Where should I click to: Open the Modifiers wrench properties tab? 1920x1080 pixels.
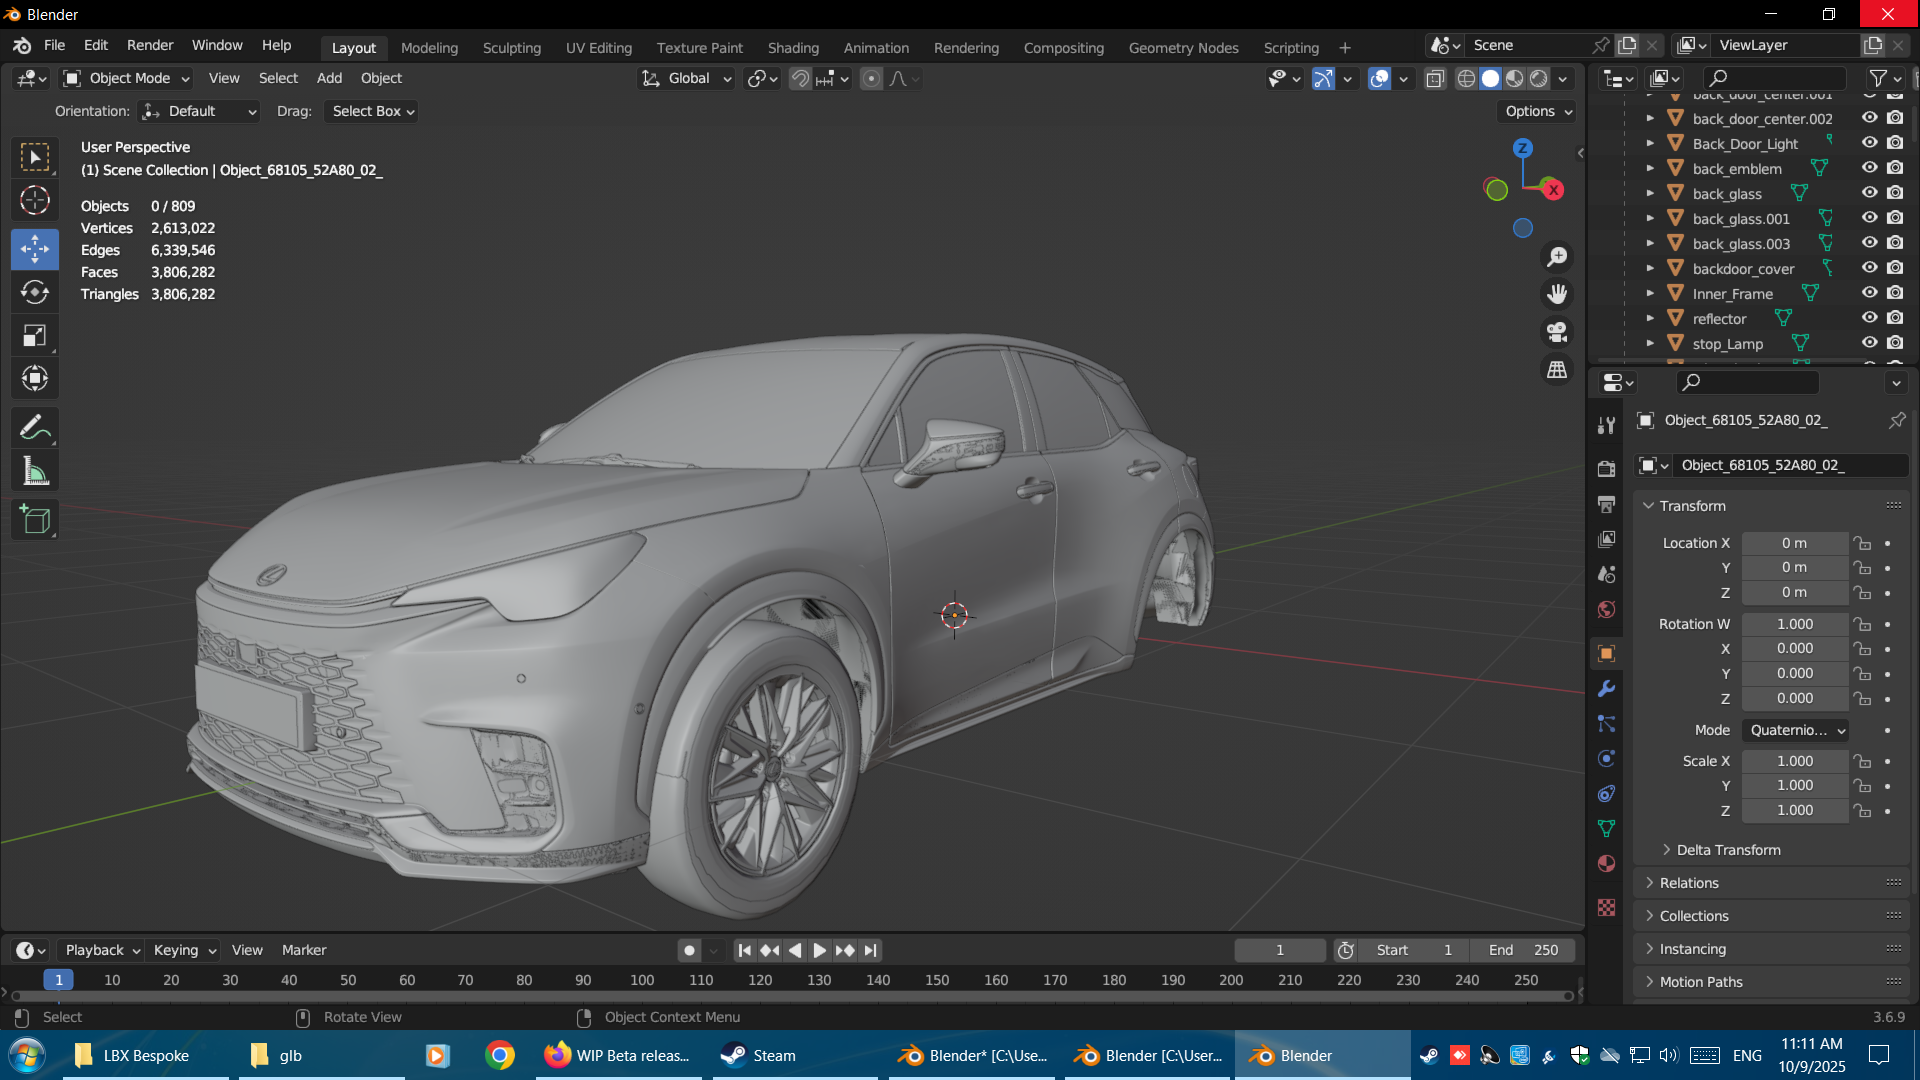pyautogui.click(x=1607, y=689)
